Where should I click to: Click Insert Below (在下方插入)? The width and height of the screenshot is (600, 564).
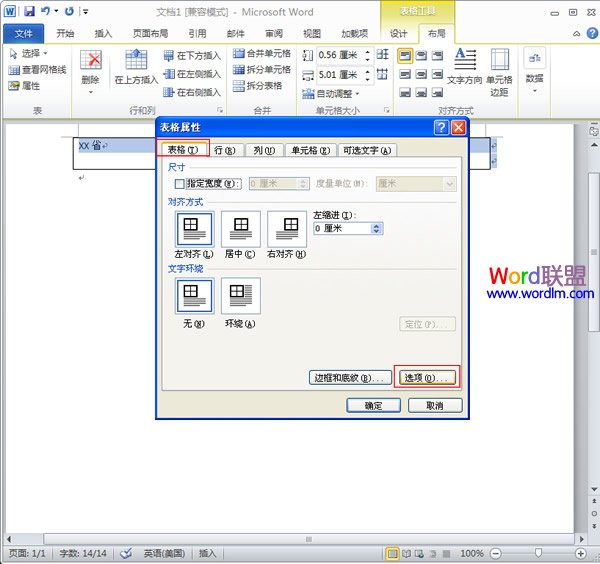[192, 56]
